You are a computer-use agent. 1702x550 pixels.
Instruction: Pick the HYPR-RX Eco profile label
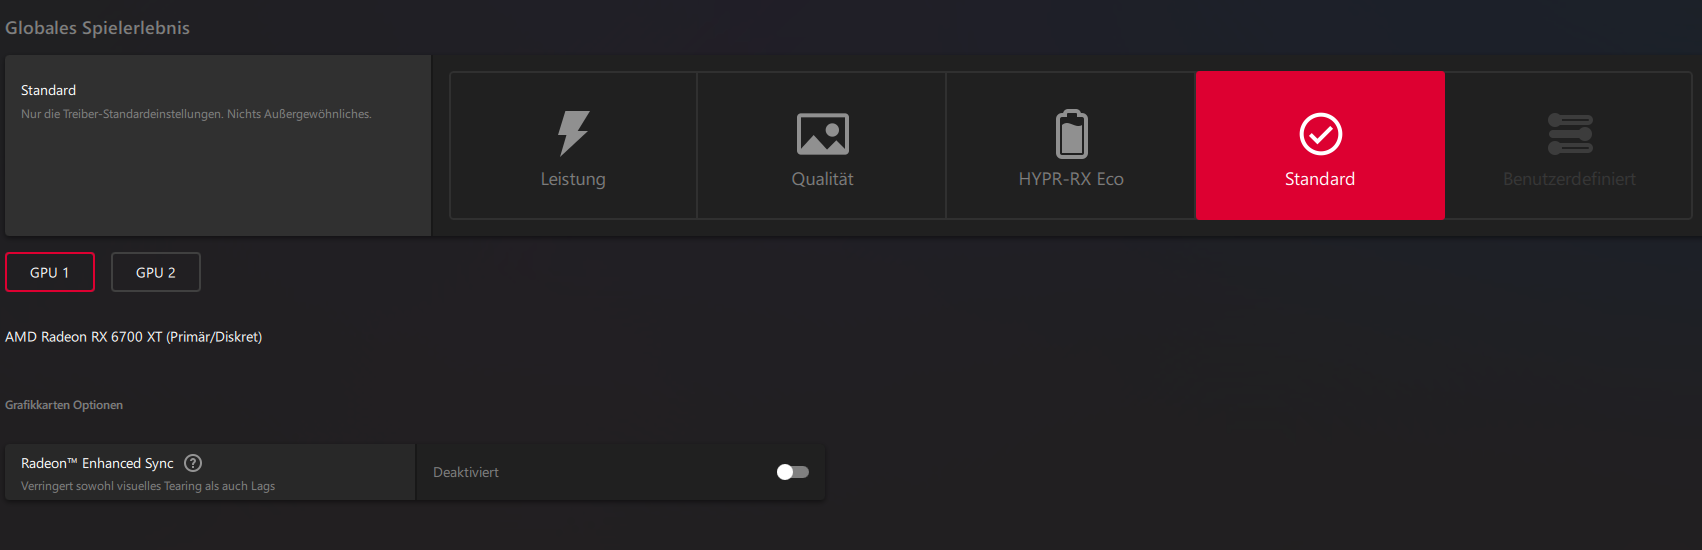pos(1071,179)
